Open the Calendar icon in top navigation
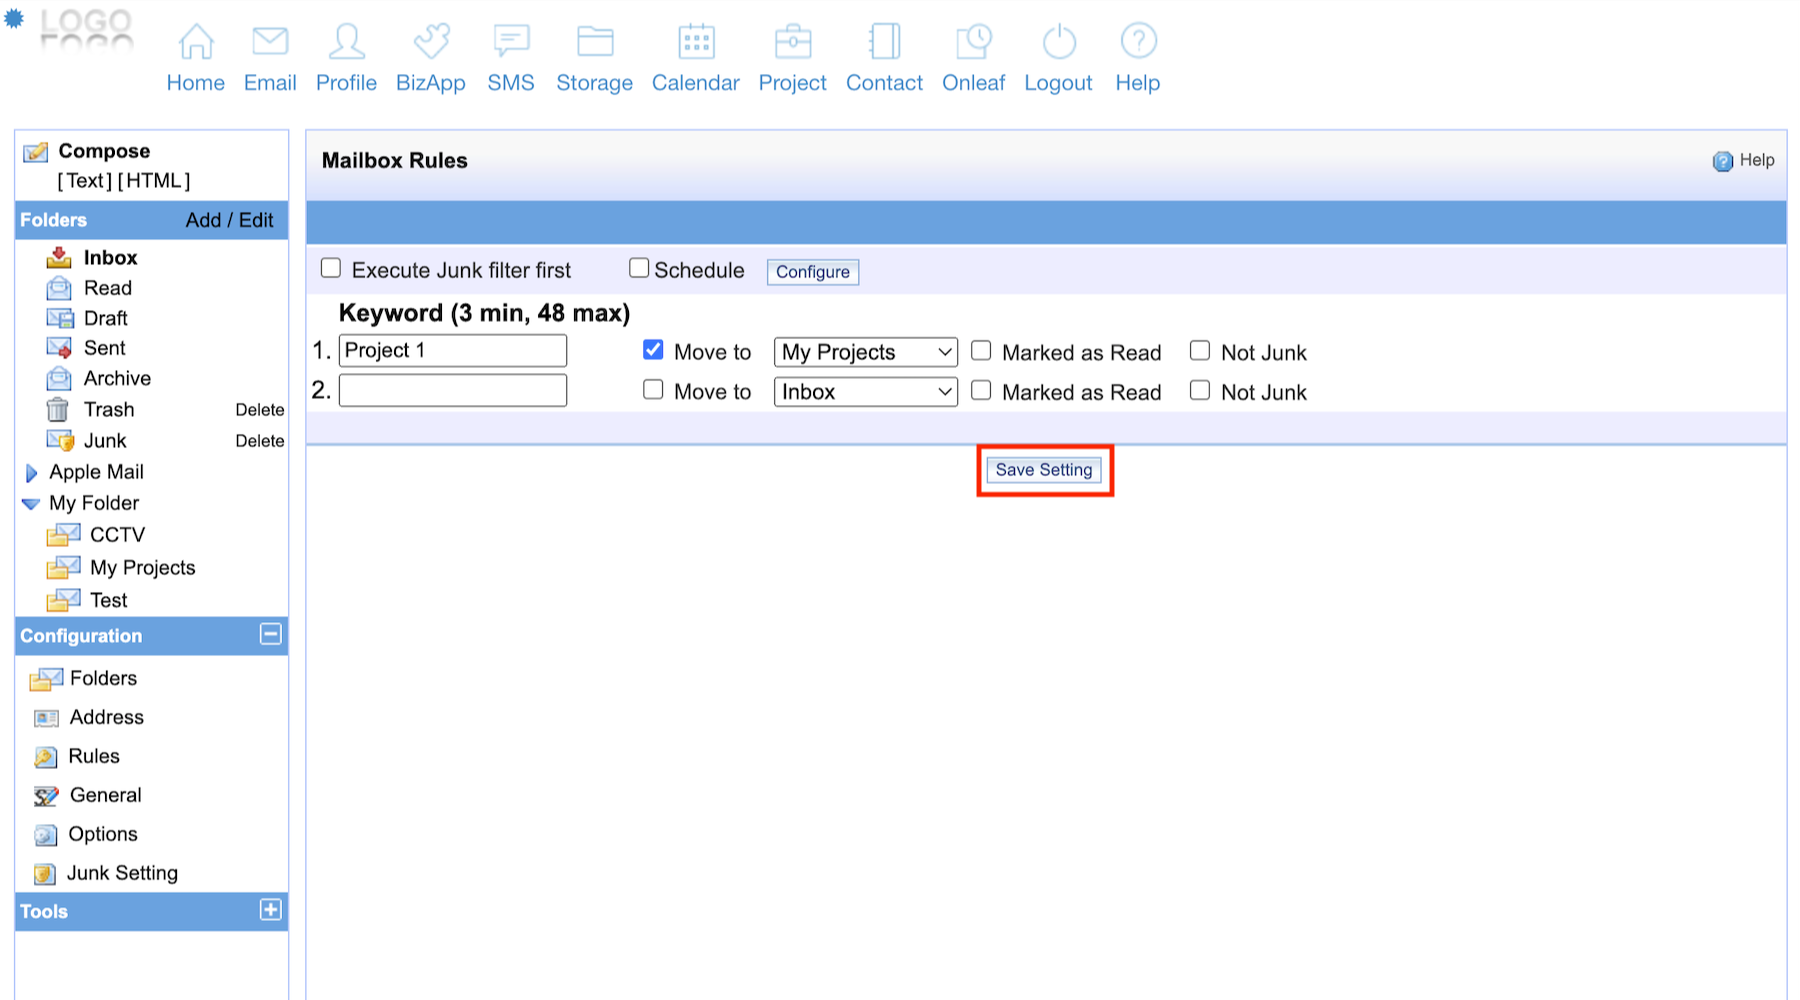The width and height of the screenshot is (1800, 1000). pos(696,42)
